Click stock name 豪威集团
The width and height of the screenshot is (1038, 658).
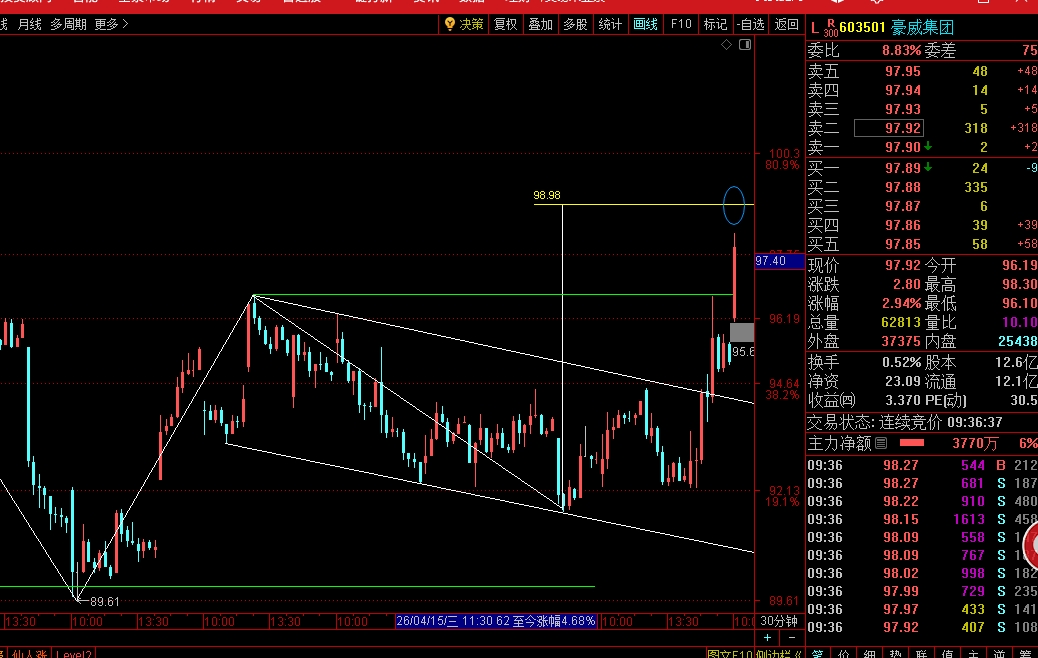(922, 28)
